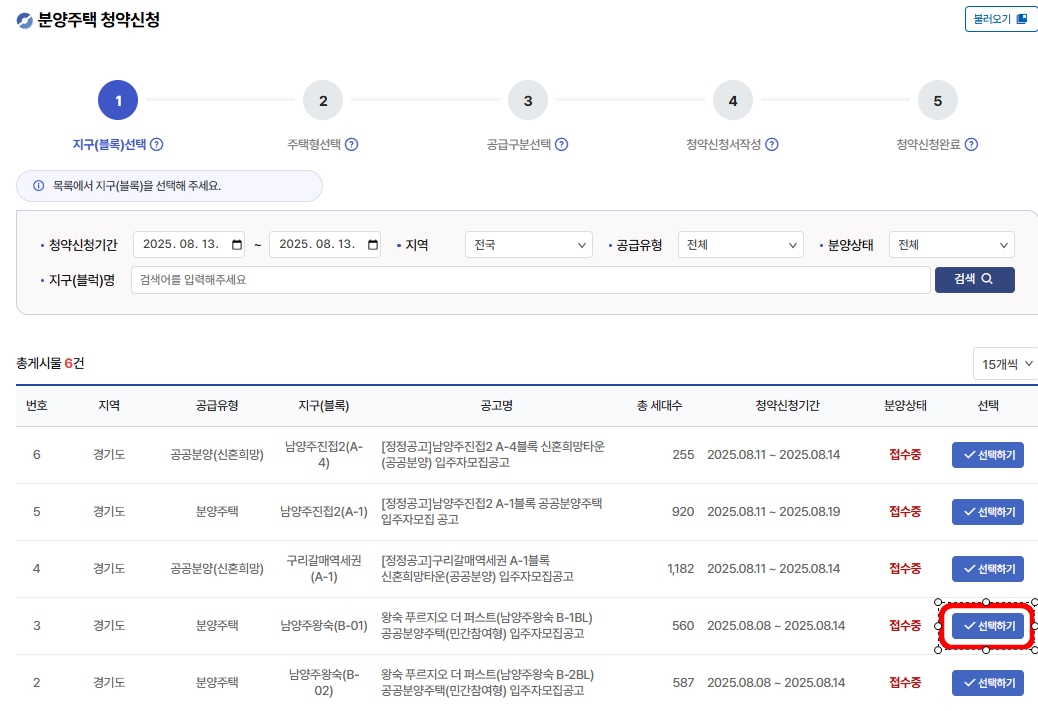The height and width of the screenshot is (711, 1038).
Task: Click the 청약신청기간 column header
Action: click(x=787, y=406)
